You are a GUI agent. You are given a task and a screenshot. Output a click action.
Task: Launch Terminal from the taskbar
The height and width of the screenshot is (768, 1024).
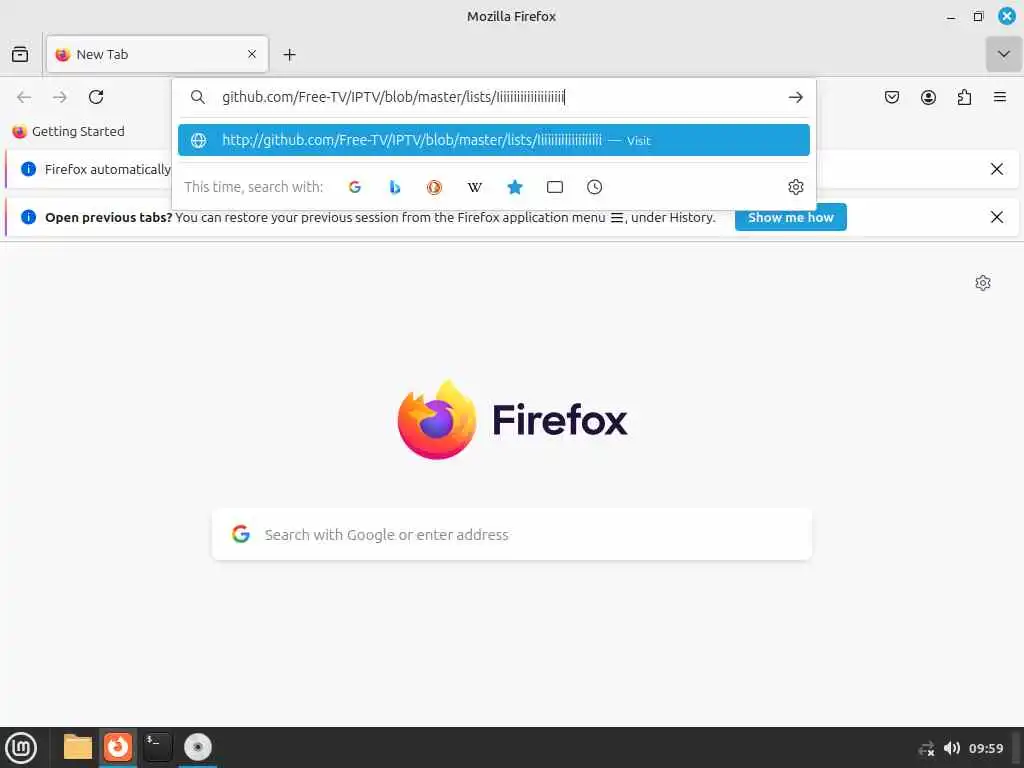157,747
